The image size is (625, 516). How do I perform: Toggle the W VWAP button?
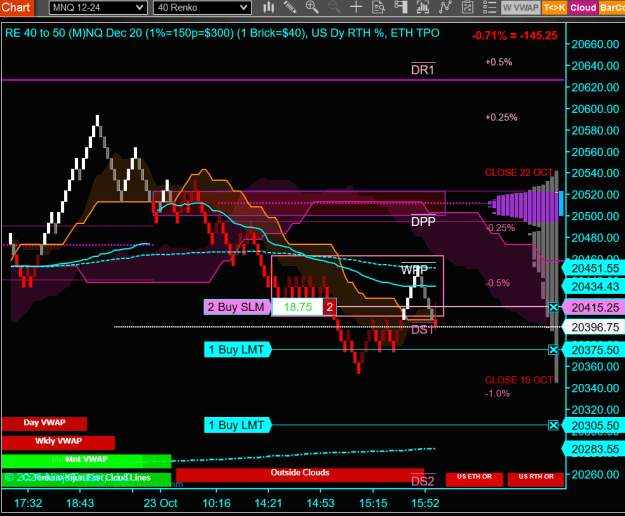pyautogui.click(x=521, y=8)
